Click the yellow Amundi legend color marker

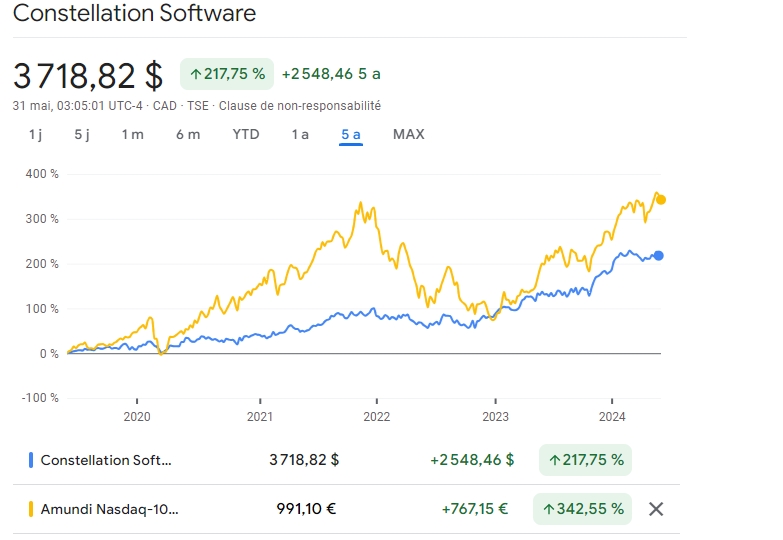click(x=31, y=509)
